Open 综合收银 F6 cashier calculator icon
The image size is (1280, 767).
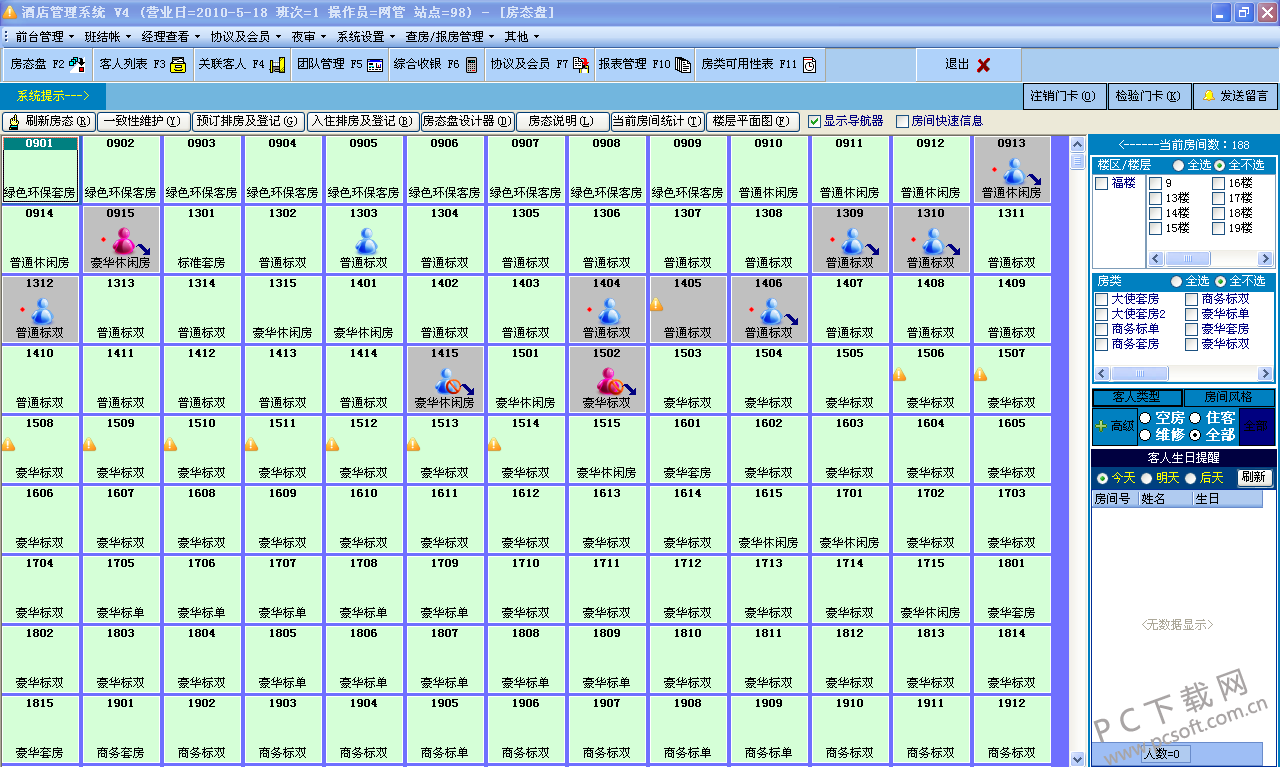point(471,65)
